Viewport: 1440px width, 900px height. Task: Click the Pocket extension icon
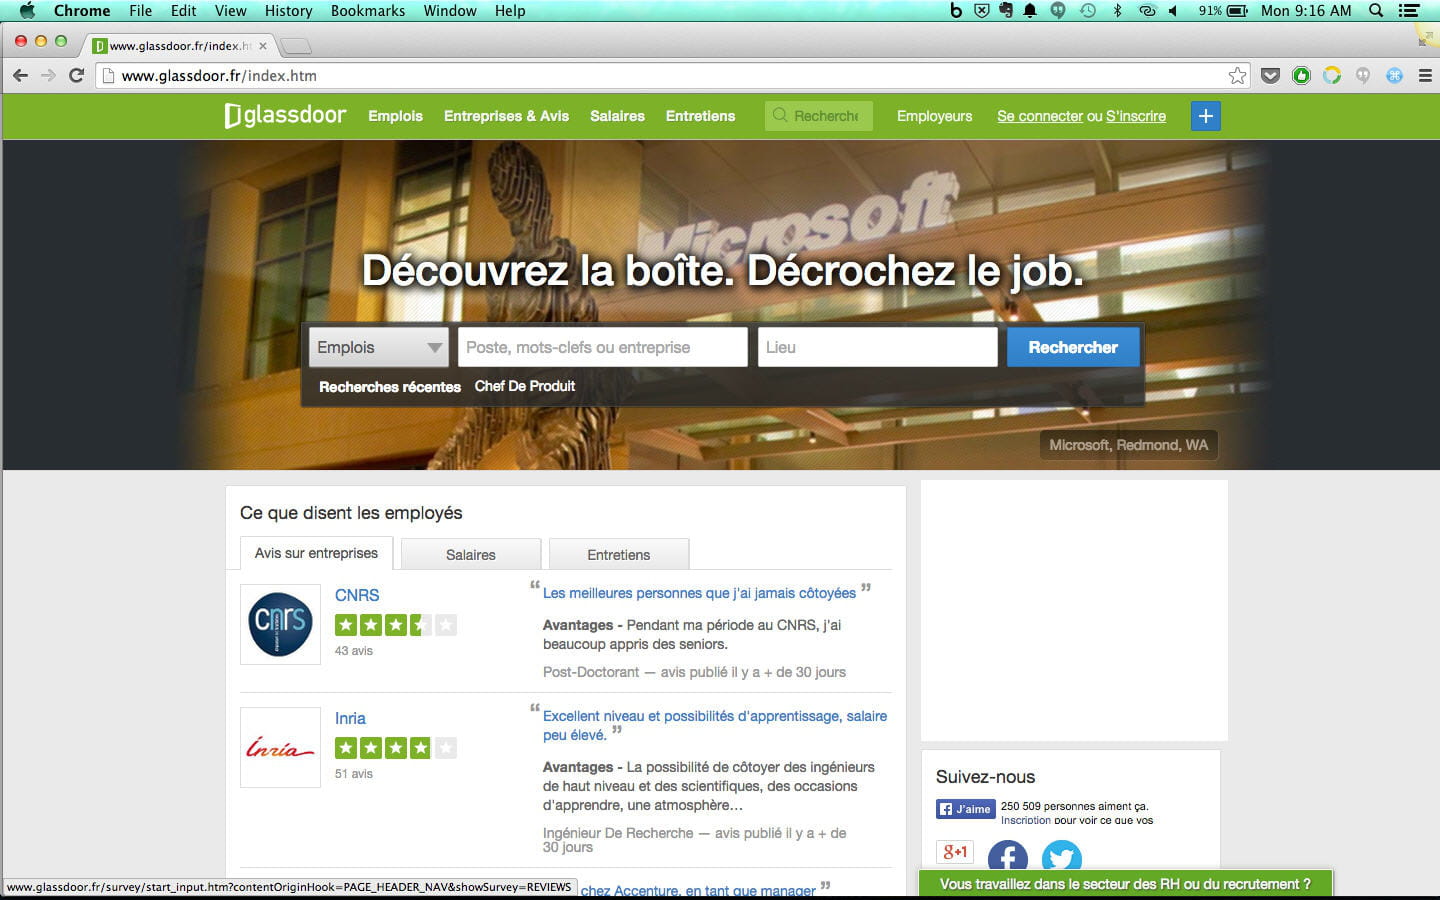click(1270, 76)
